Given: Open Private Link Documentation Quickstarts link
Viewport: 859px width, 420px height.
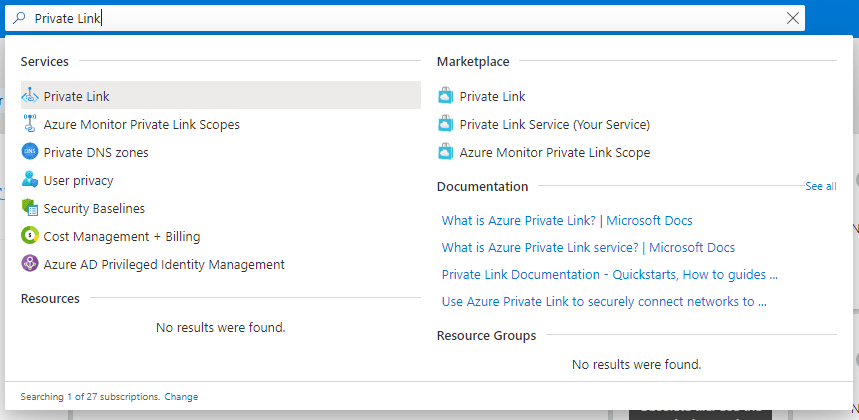Looking at the screenshot, I should 610,274.
